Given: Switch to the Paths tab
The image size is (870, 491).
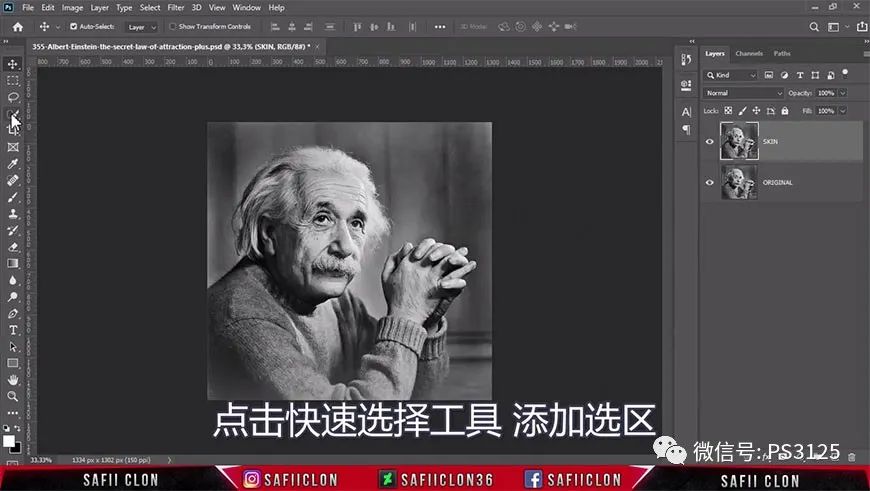Looking at the screenshot, I should click(x=782, y=54).
